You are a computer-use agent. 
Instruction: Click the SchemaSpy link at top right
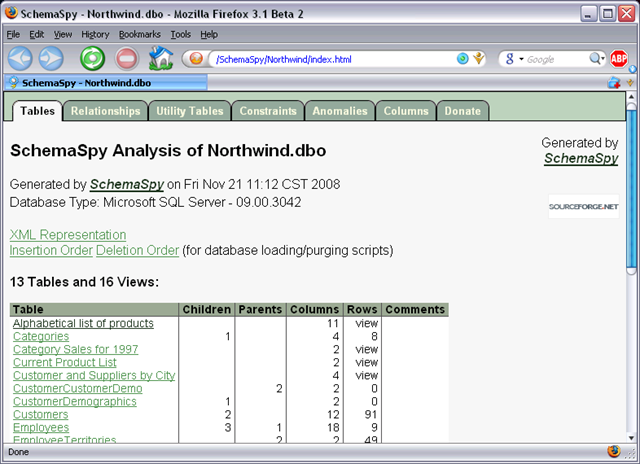click(x=581, y=158)
